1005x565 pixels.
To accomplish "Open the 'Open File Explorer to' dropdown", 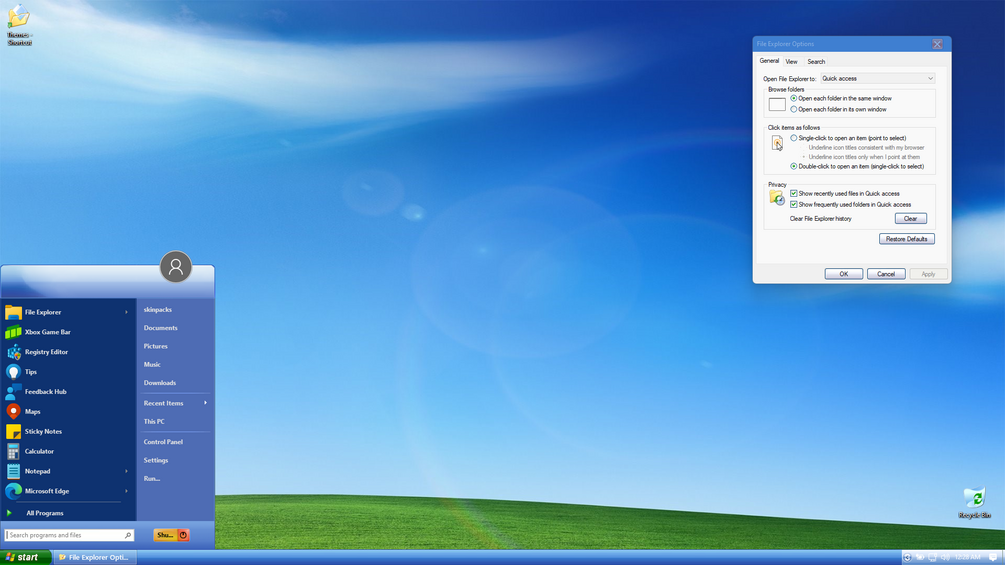I will coord(877,78).
